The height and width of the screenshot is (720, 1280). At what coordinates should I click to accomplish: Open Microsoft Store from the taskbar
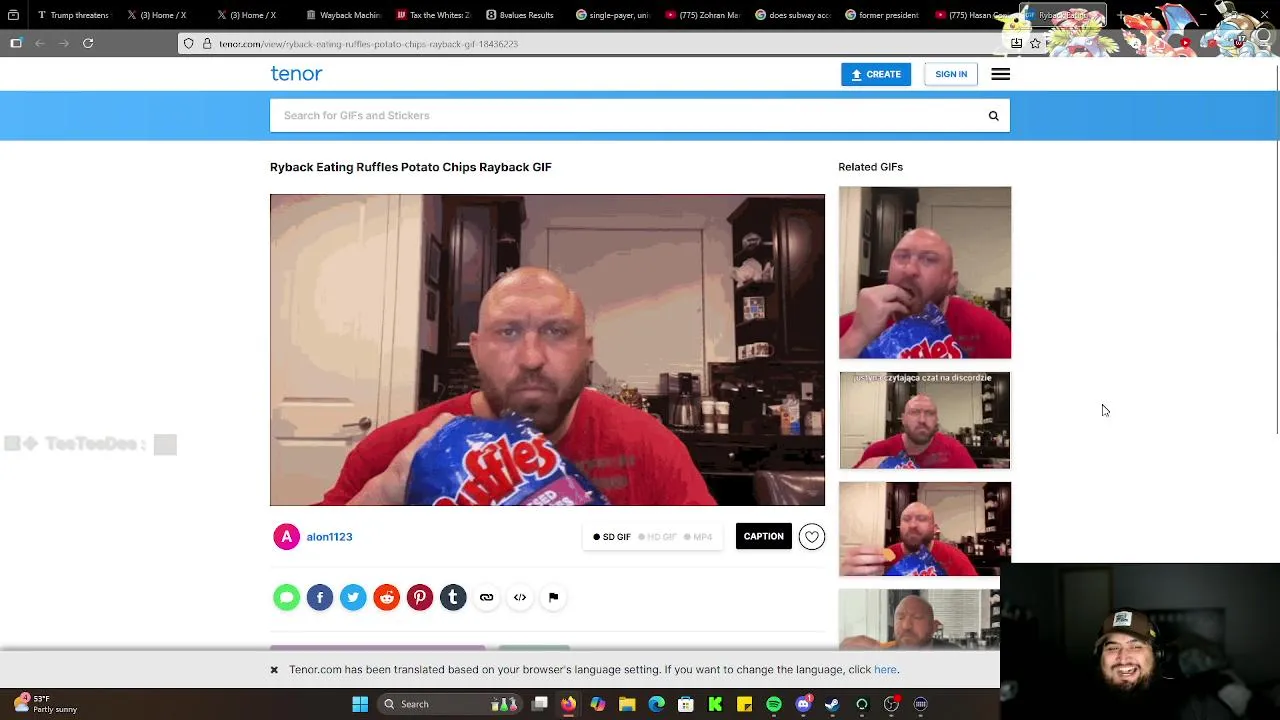point(686,704)
